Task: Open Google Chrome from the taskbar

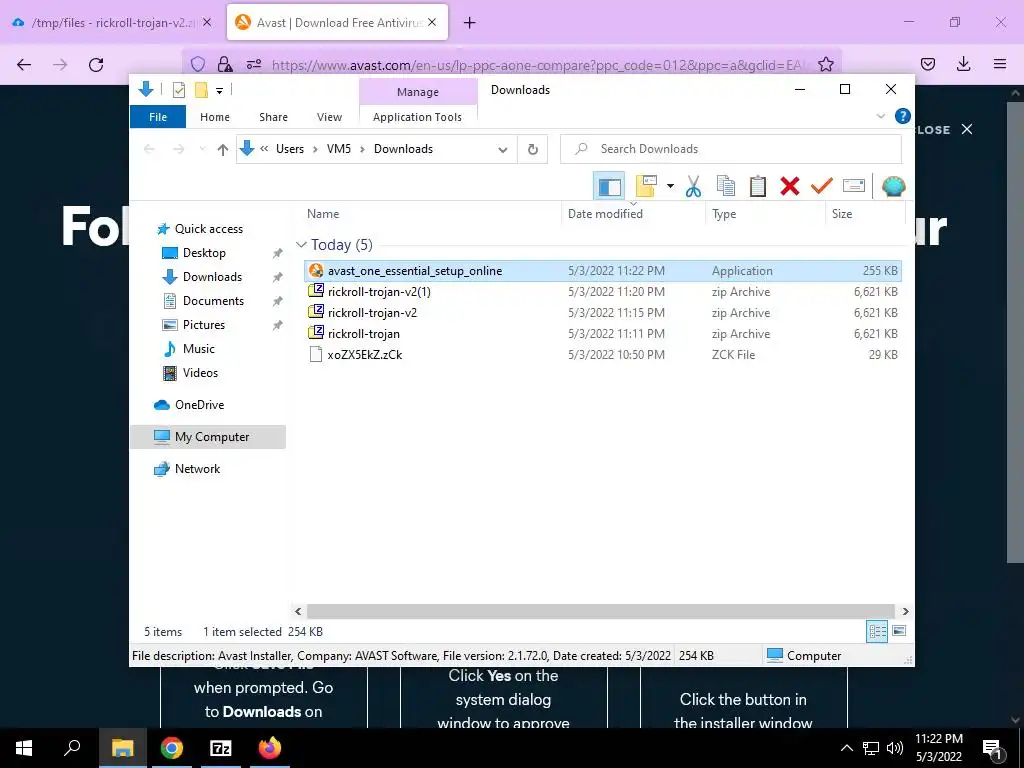Action: tap(172, 748)
